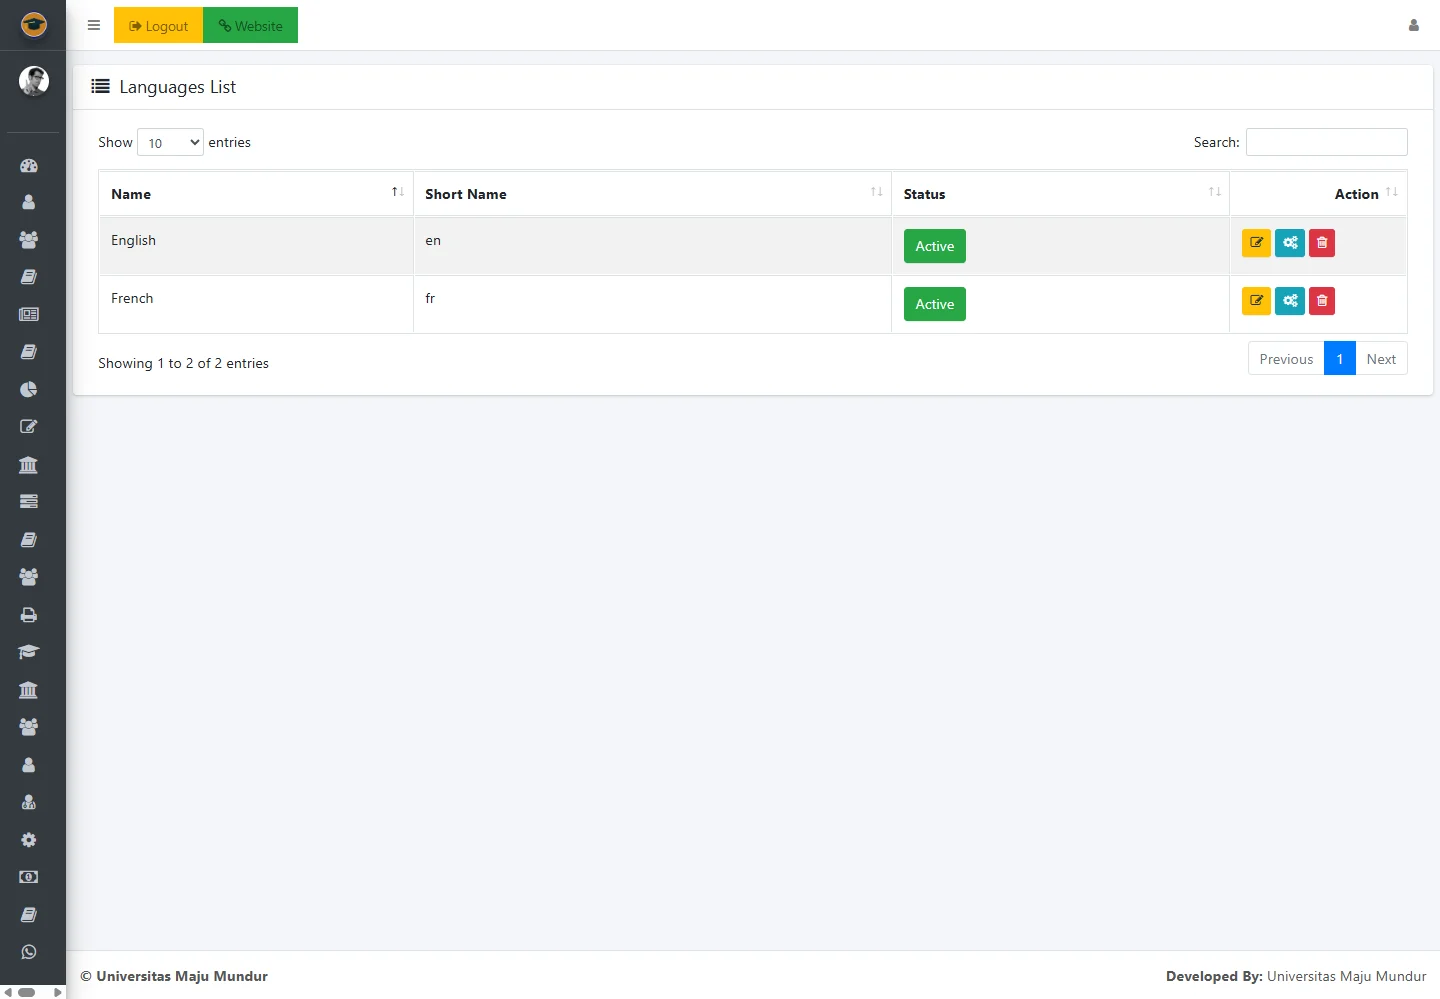The width and height of the screenshot is (1440, 999).
Task: Open the newspaper icon in the sidebar
Action: pyautogui.click(x=29, y=314)
